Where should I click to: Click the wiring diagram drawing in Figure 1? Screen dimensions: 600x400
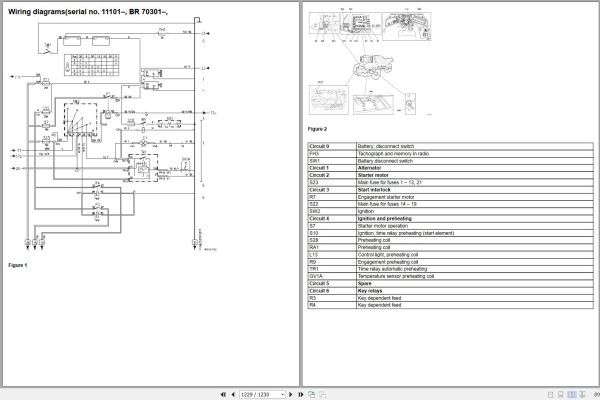(x=114, y=134)
